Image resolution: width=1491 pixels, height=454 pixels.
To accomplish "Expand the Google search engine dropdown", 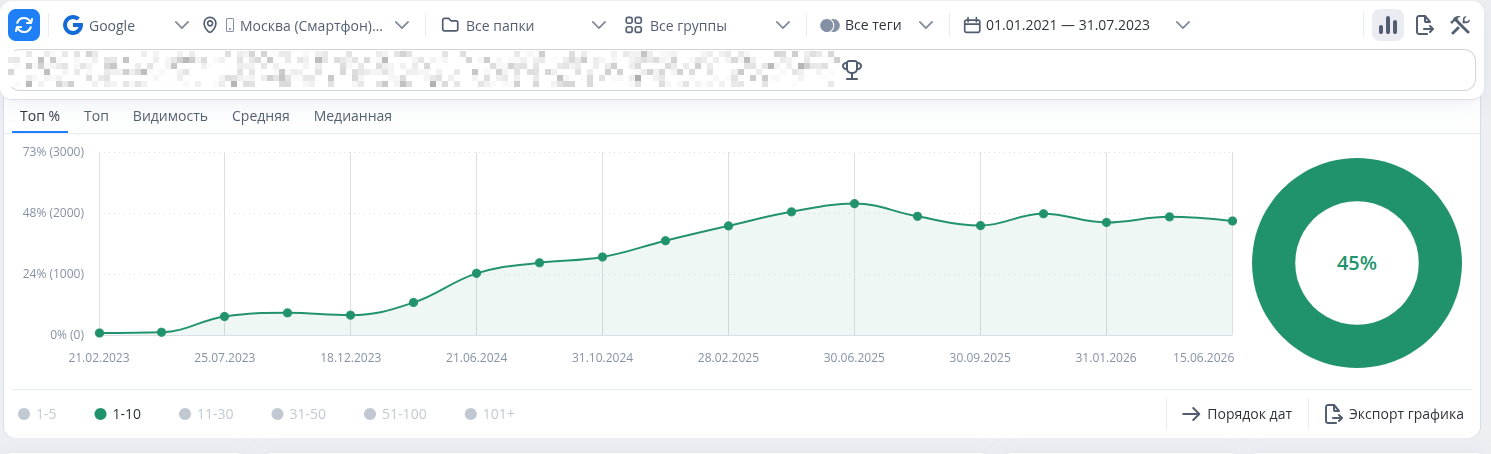I will coord(180,25).
